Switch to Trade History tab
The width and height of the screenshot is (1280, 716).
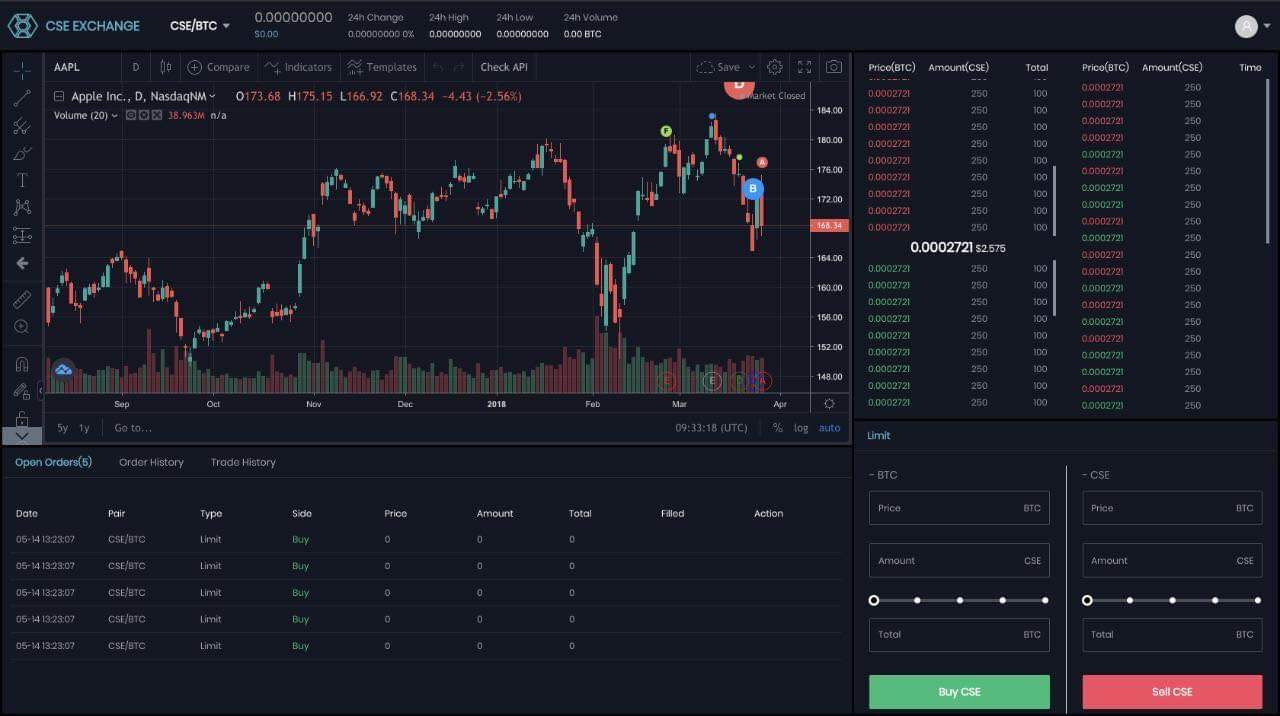tap(243, 462)
